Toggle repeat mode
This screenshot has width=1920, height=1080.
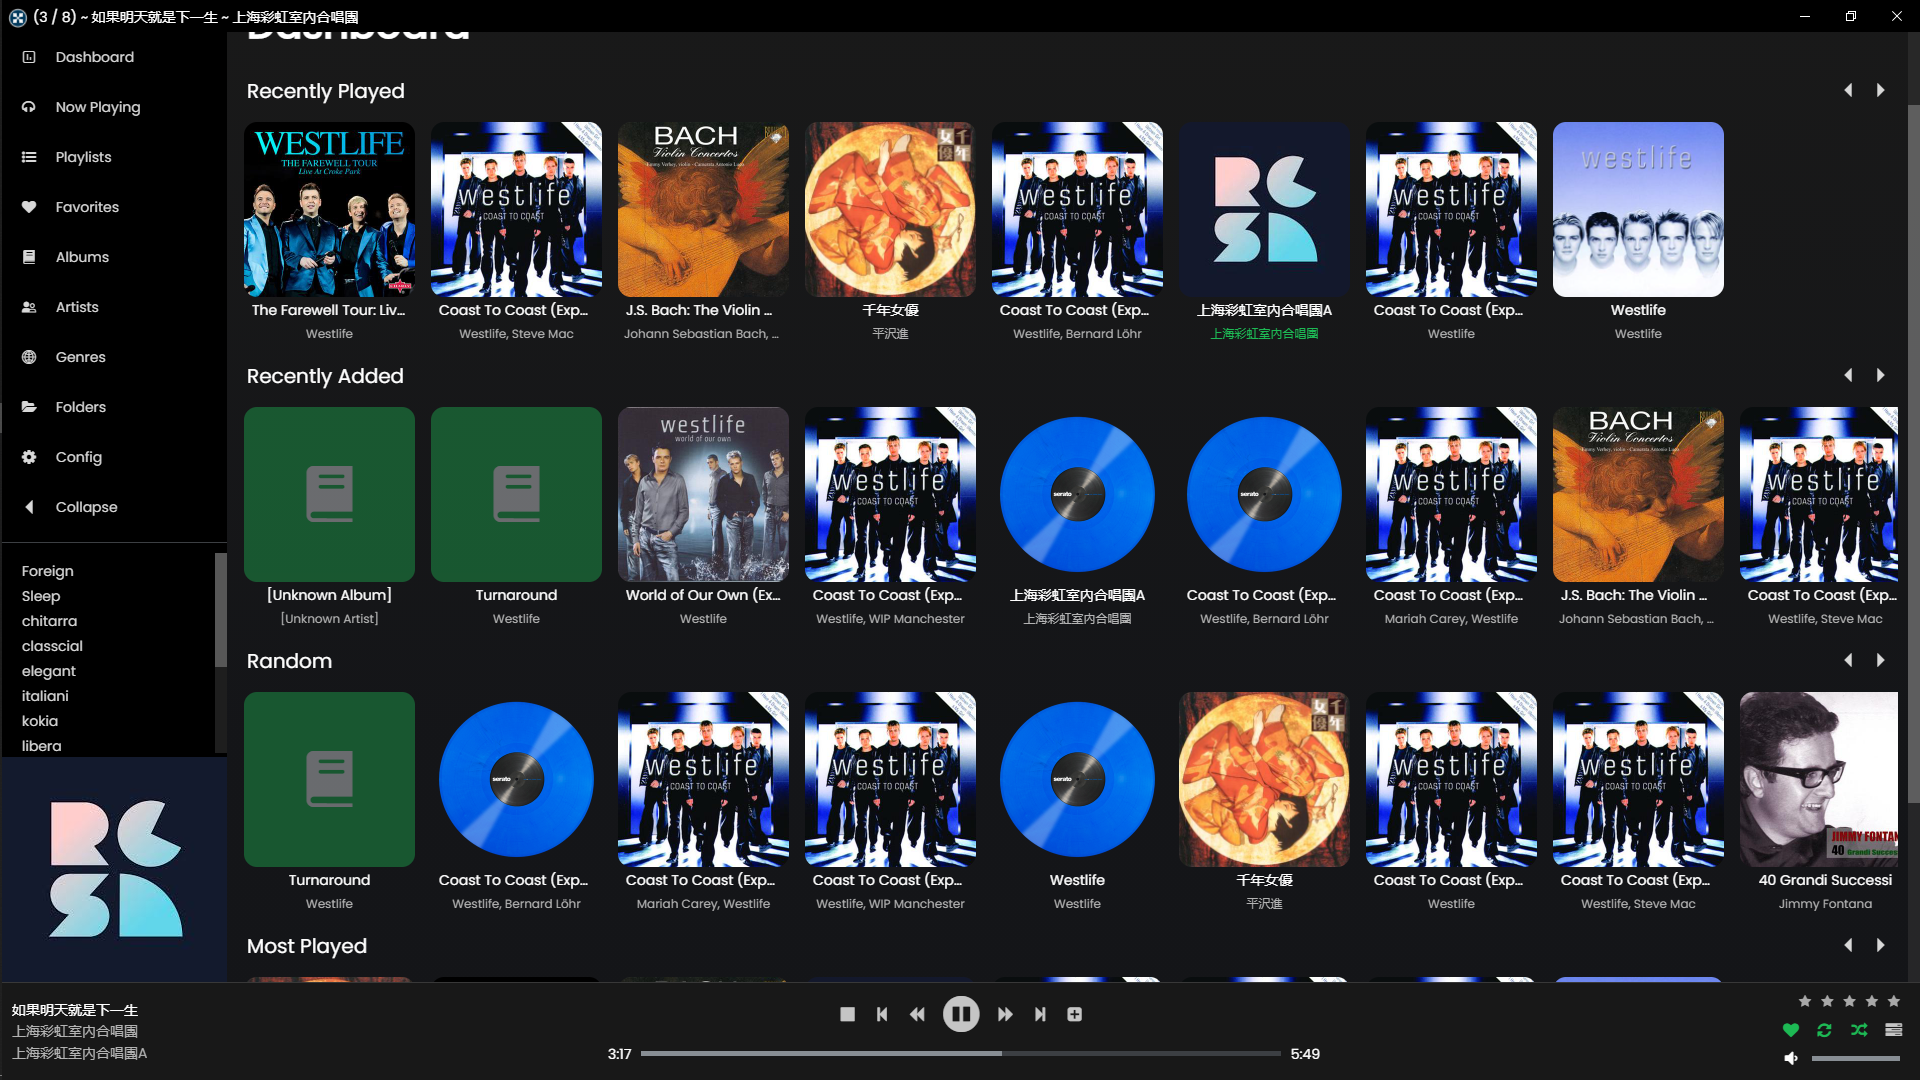[x=1824, y=1030]
